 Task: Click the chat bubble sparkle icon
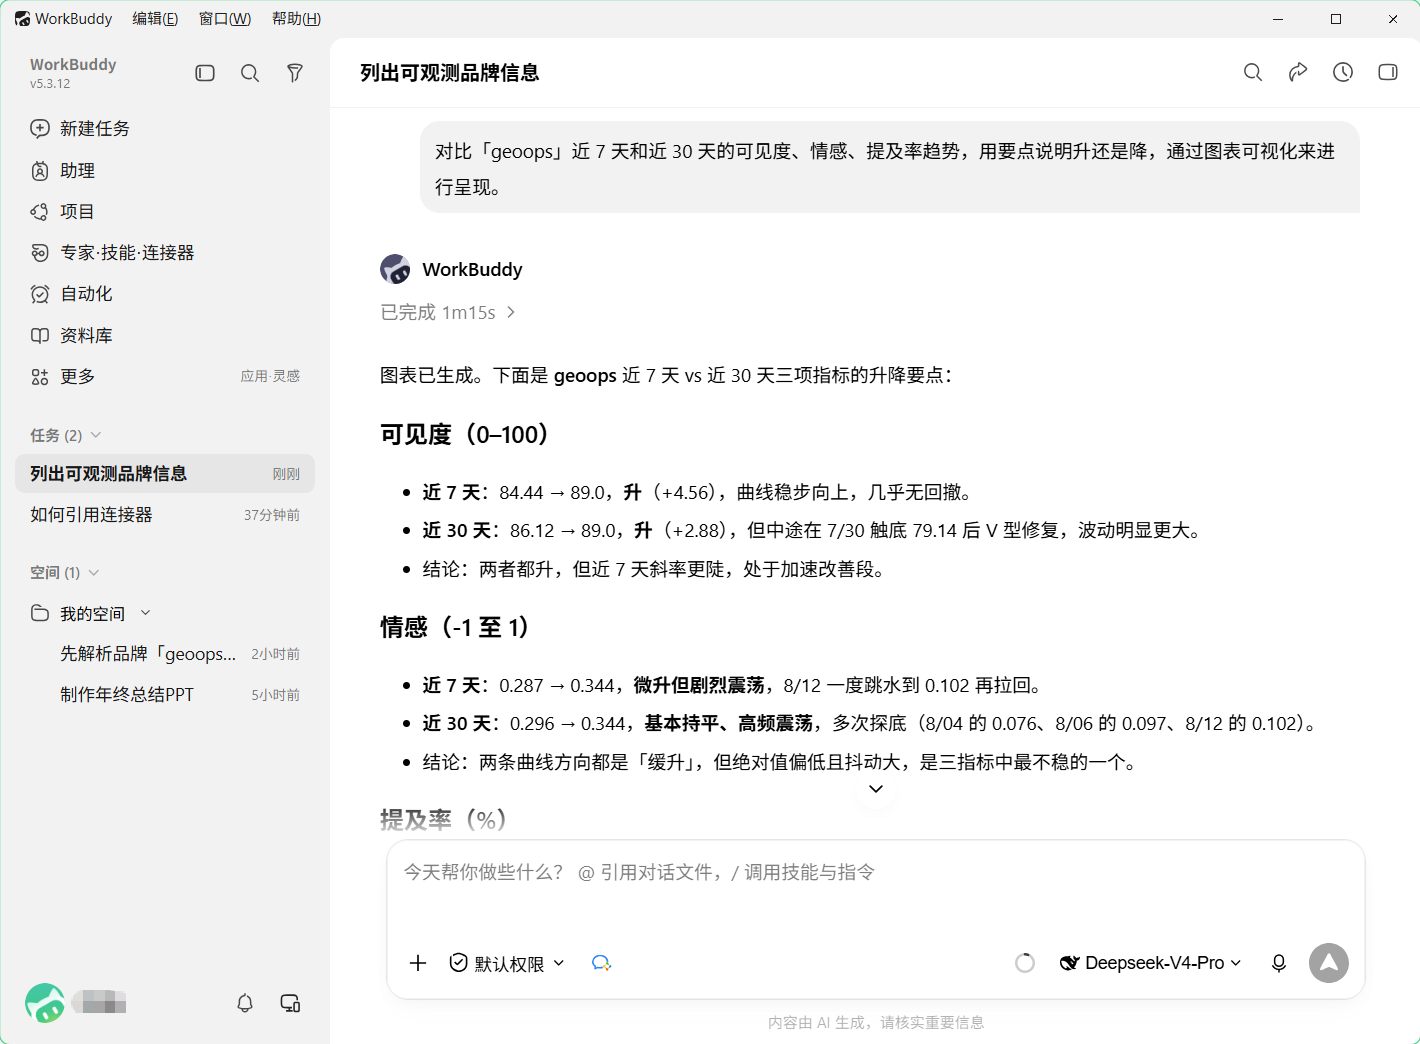click(601, 963)
